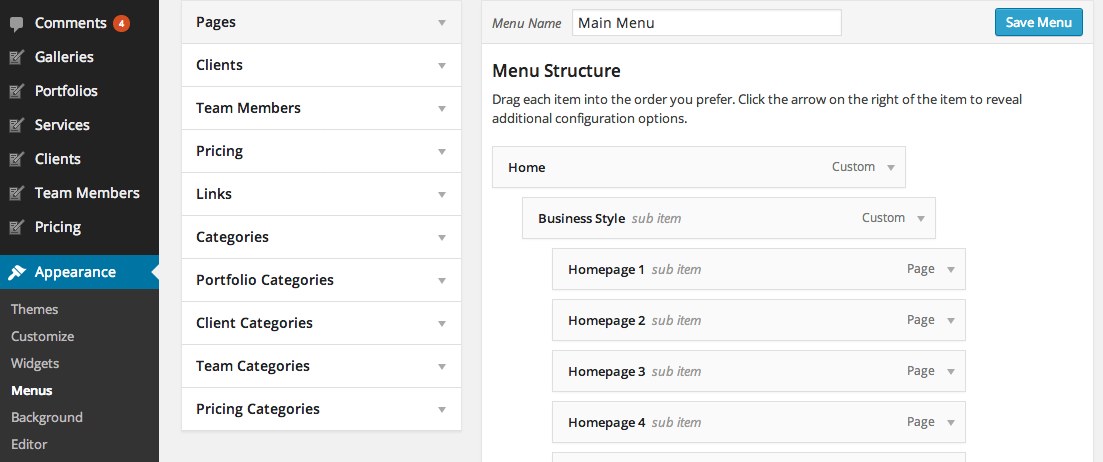This screenshot has width=1103, height=462.
Task: Click the Appearance paintbrush icon
Action: (x=17, y=272)
